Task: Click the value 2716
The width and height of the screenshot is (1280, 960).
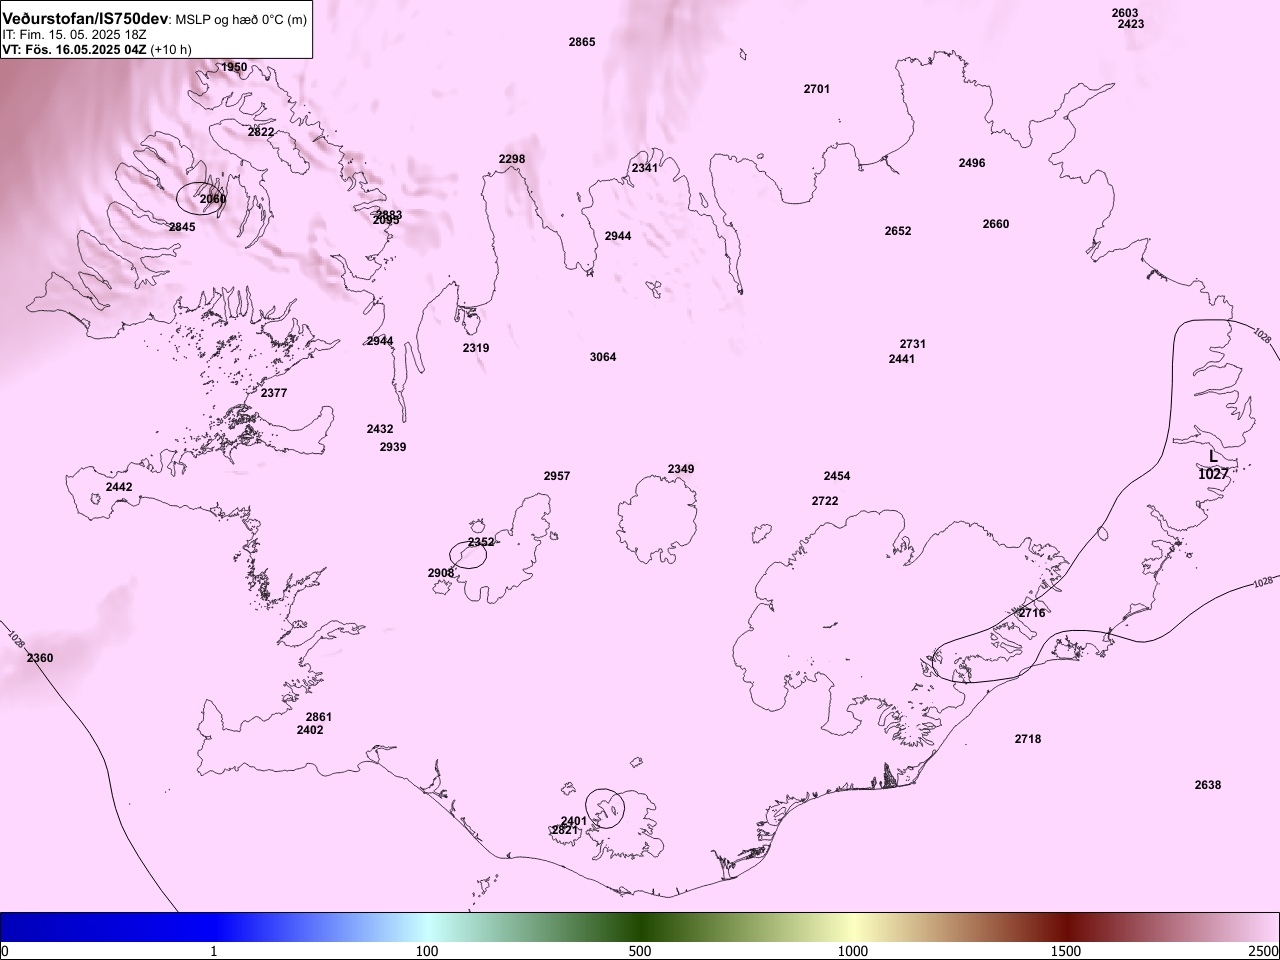Action: 1032,613
